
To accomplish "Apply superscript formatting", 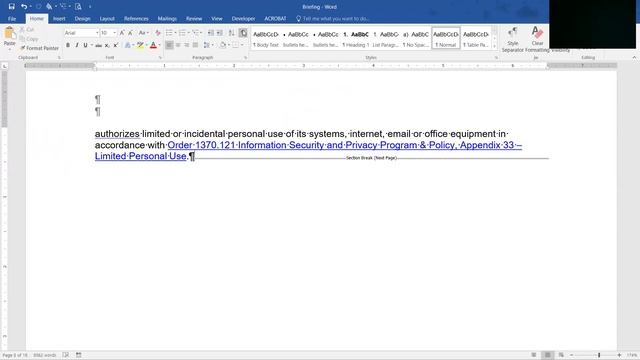I will pyautogui.click(x=116, y=45).
